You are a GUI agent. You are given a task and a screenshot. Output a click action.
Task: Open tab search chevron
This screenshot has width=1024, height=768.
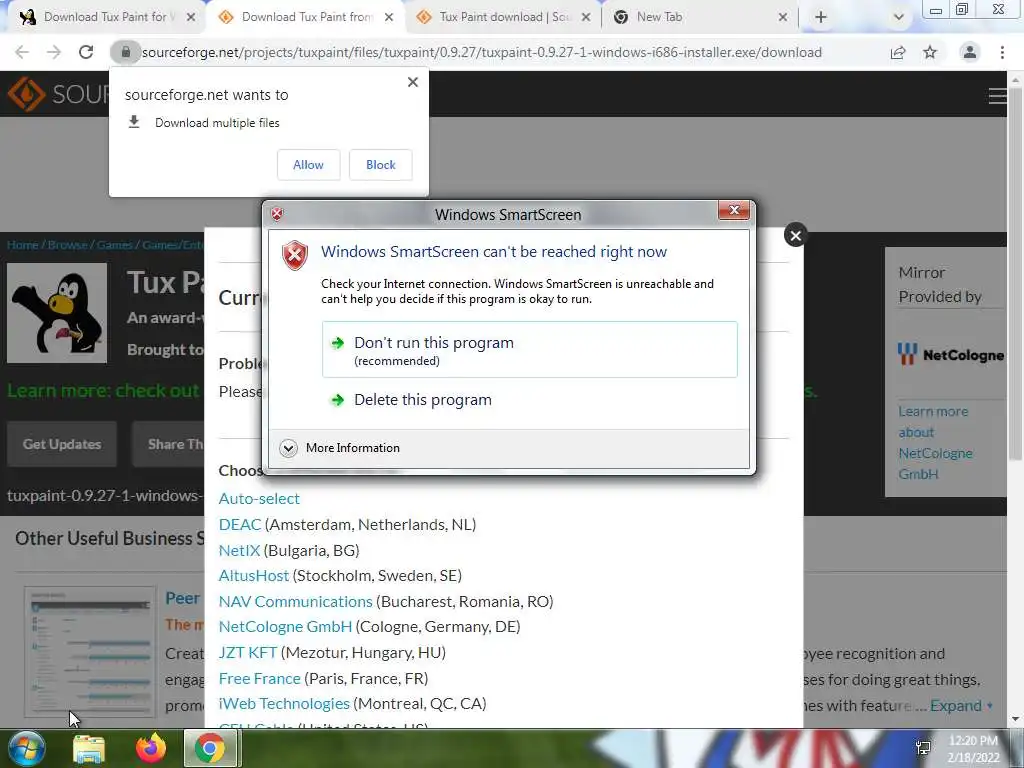tap(899, 17)
